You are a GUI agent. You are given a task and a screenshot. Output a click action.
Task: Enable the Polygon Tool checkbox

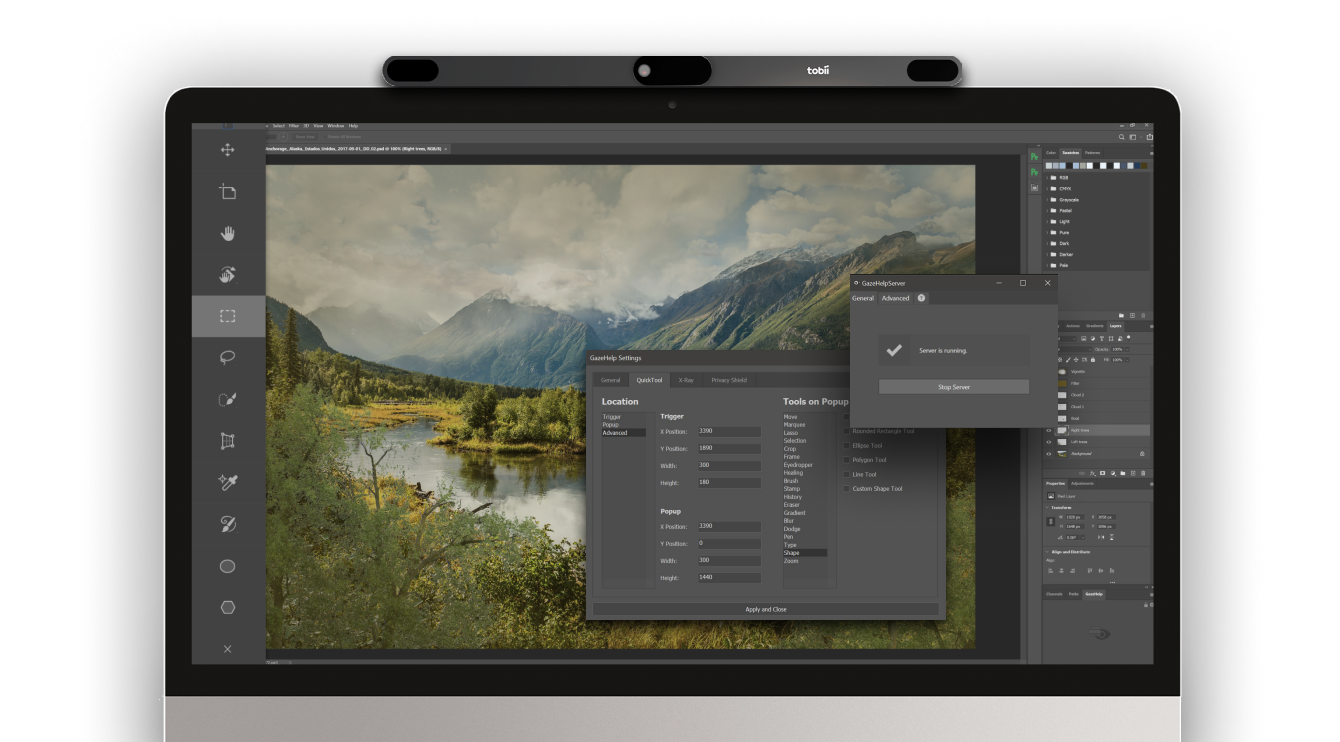tap(846, 460)
